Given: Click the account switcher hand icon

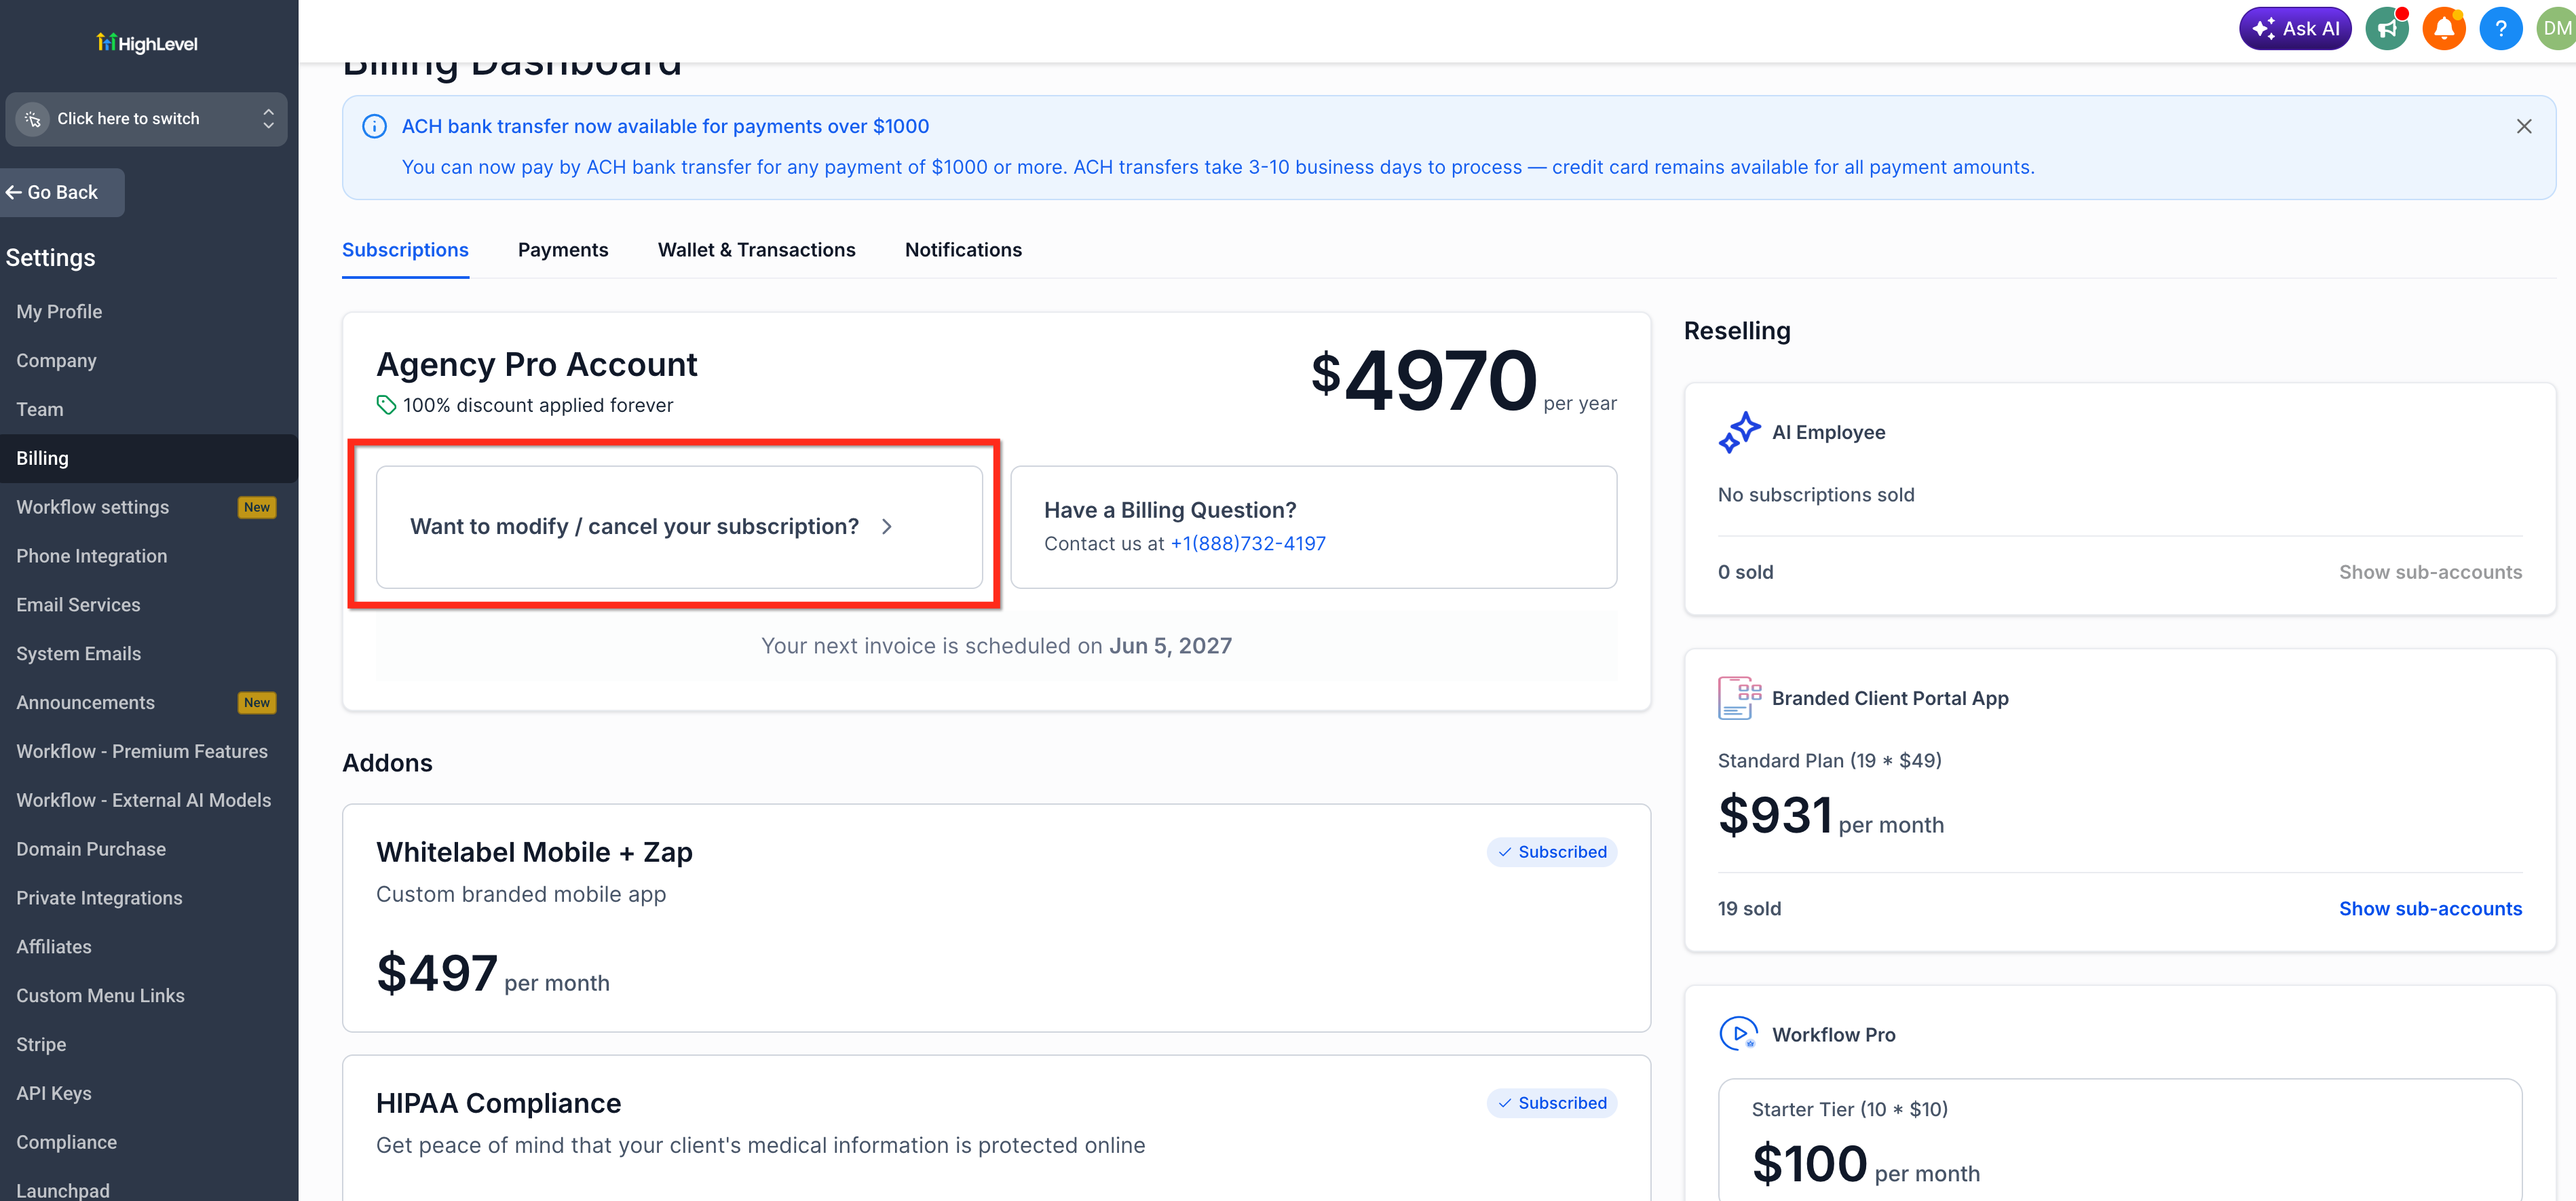Looking at the screenshot, I should coord(33,119).
